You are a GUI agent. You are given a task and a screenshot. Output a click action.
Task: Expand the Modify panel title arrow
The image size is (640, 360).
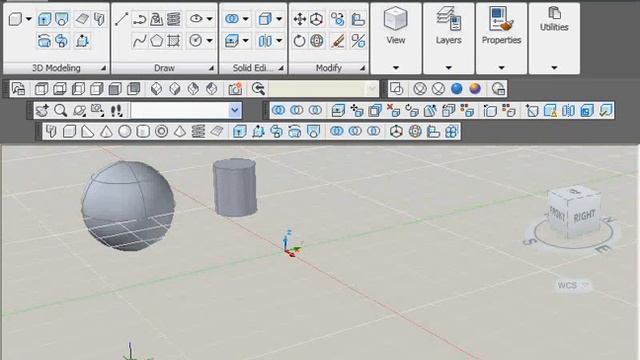[362, 68]
